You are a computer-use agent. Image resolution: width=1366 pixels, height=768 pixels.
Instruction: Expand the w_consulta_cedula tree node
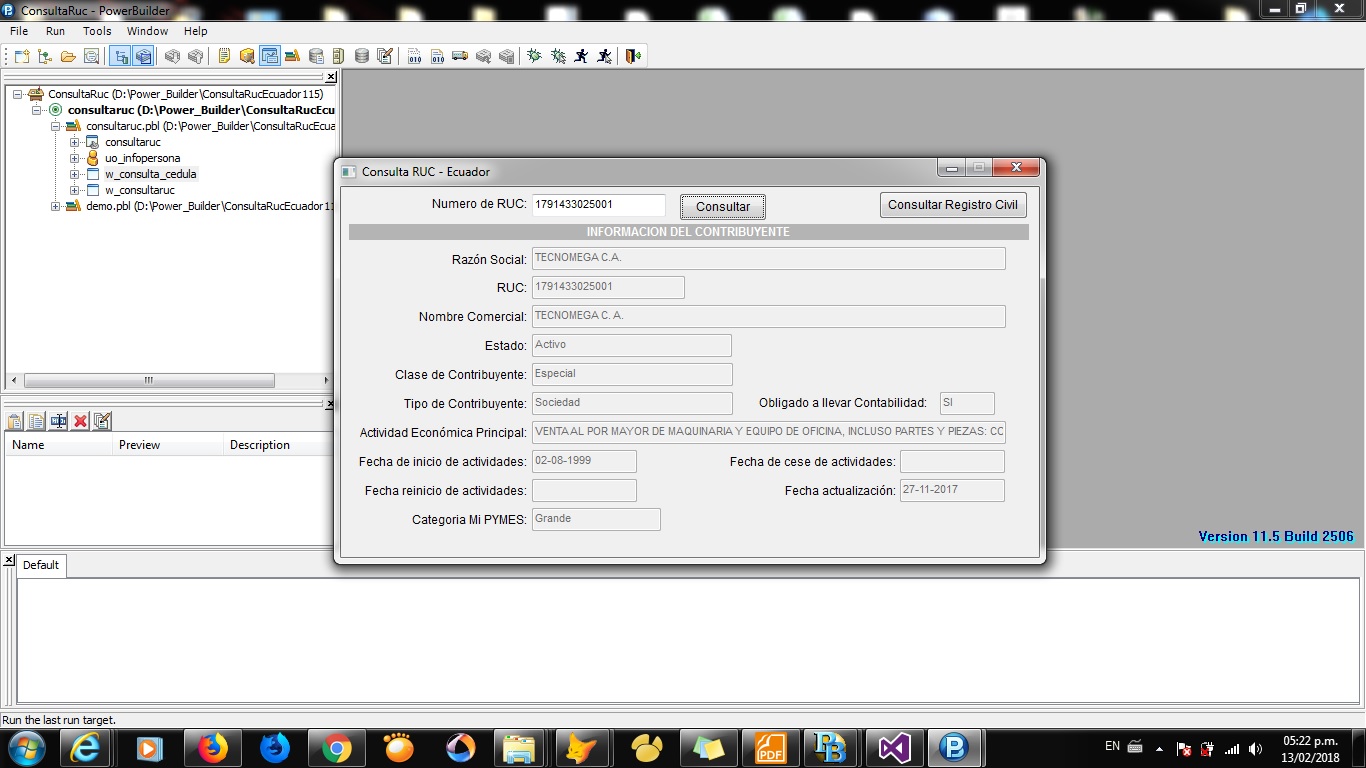pyautogui.click(x=75, y=174)
